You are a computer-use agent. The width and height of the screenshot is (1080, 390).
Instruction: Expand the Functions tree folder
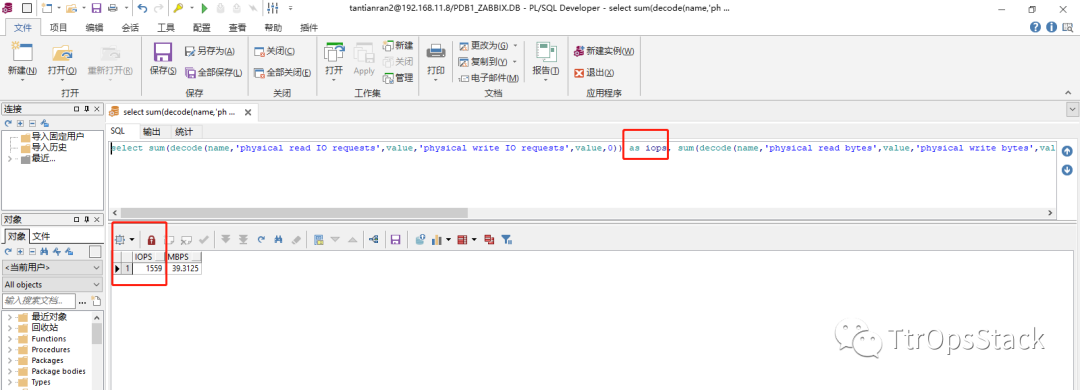(x=10, y=339)
